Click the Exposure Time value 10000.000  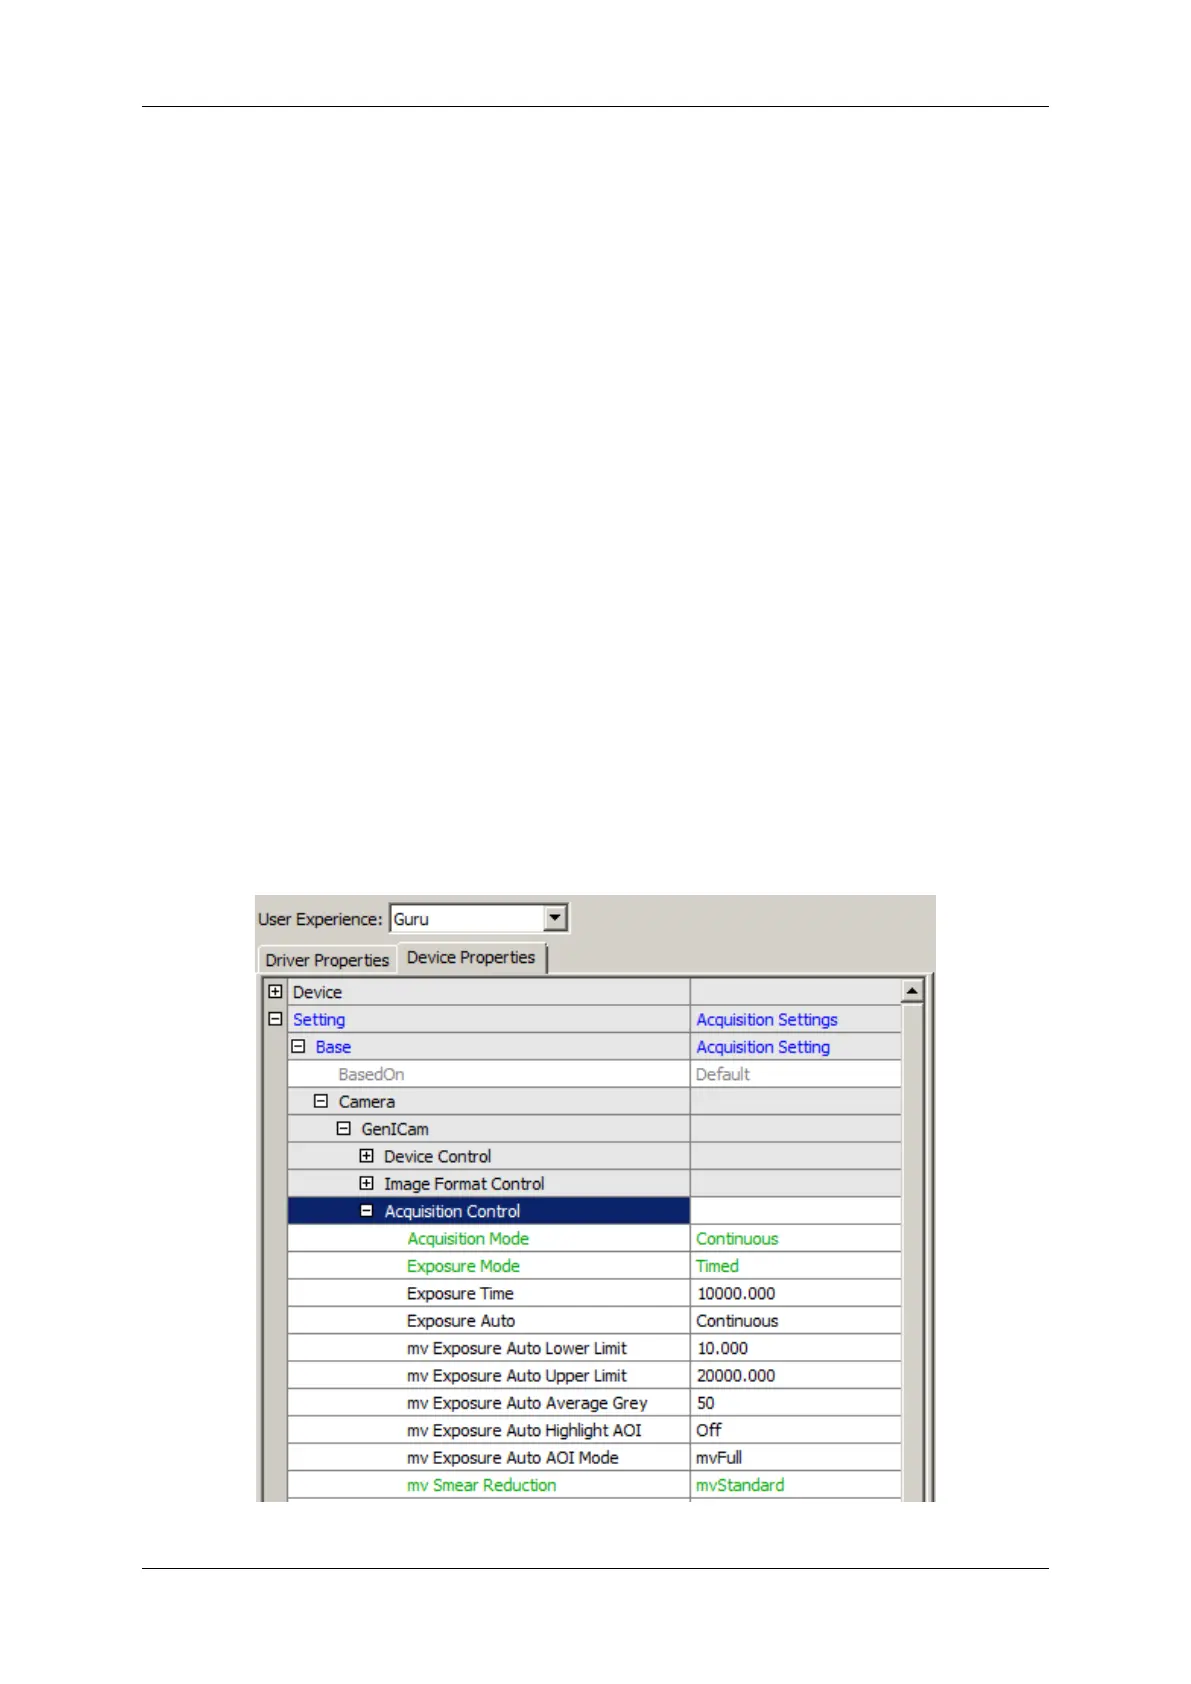[736, 1293]
